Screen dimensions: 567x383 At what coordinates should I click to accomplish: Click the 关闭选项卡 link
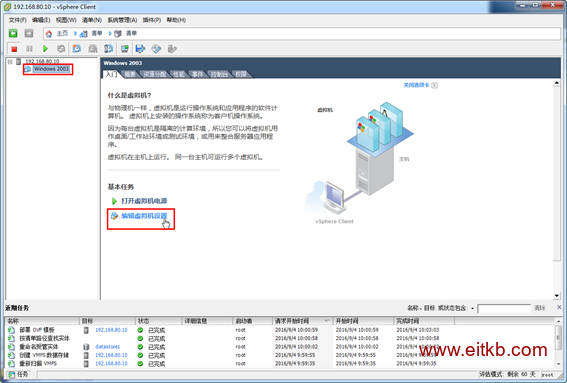point(416,85)
